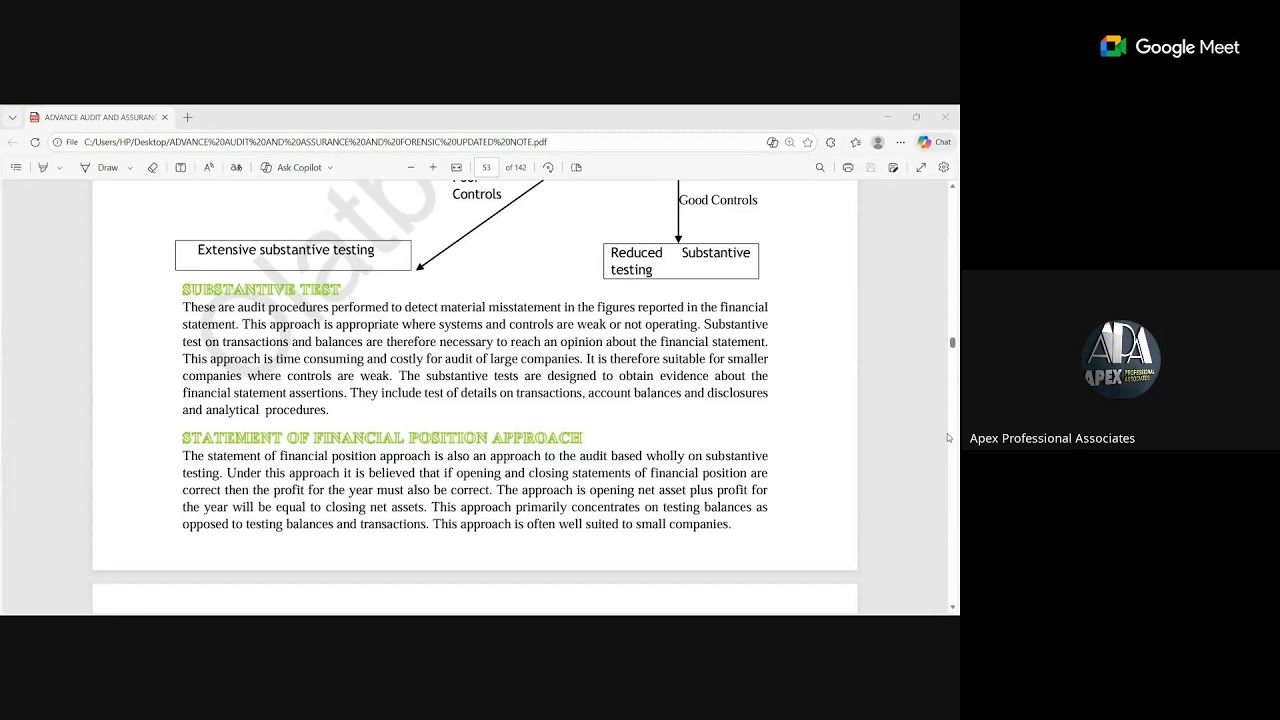The image size is (1280, 720).
Task: Add this page to favorites star
Action: tap(807, 142)
